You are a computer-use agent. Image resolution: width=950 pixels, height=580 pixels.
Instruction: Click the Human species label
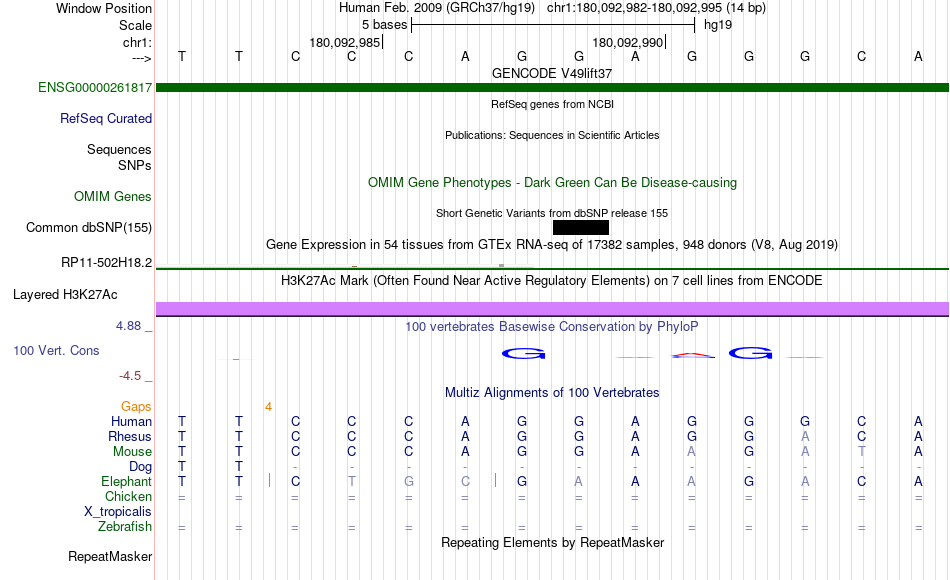pos(131,422)
